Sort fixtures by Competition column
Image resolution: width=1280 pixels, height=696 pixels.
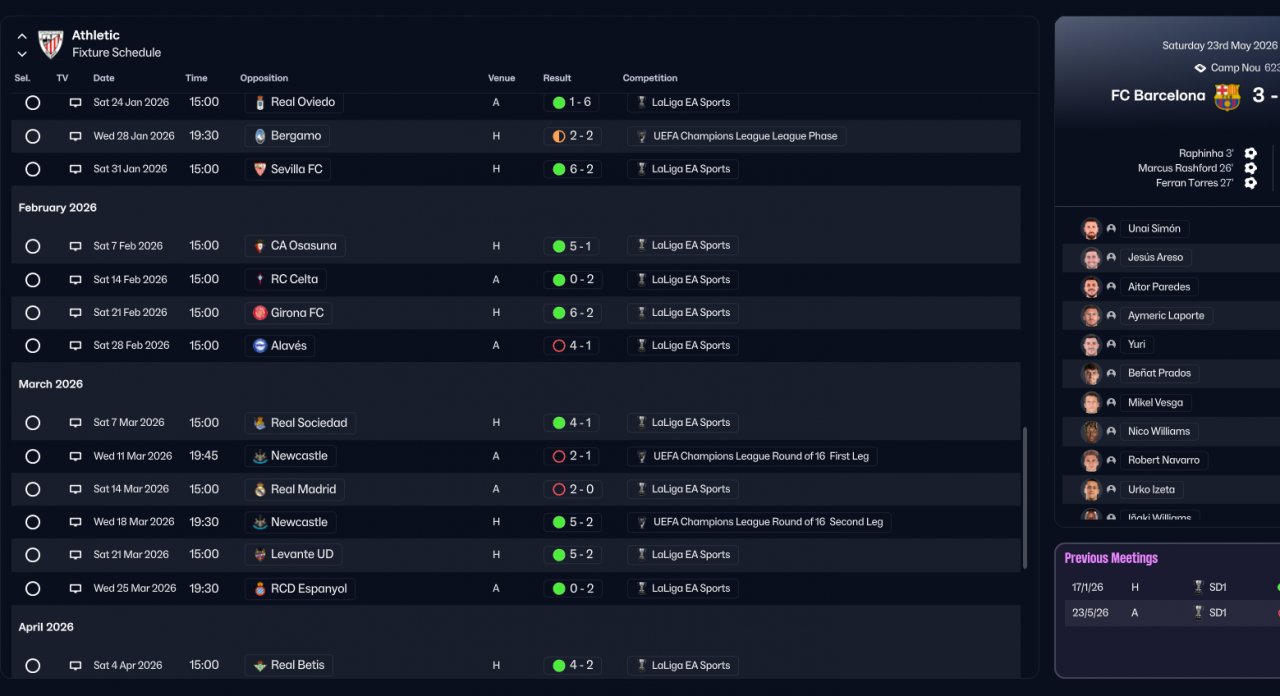point(650,78)
